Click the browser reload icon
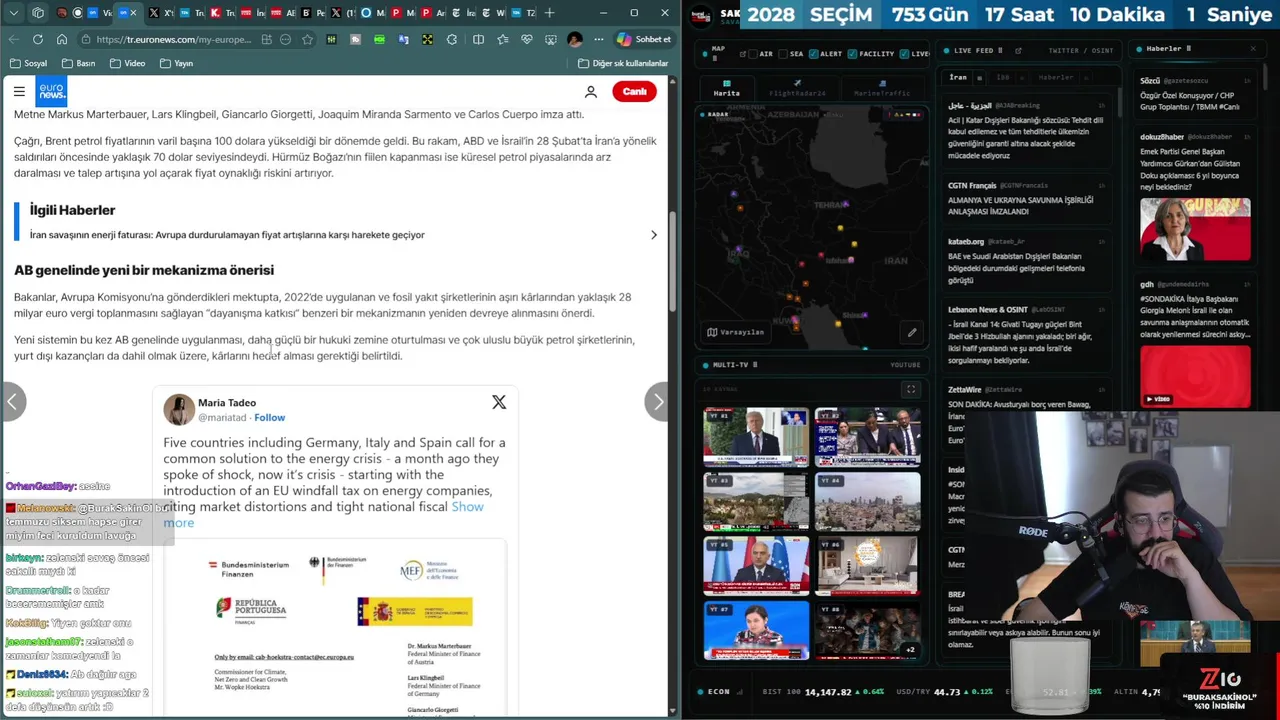This screenshot has height=720, width=1280. [38, 39]
